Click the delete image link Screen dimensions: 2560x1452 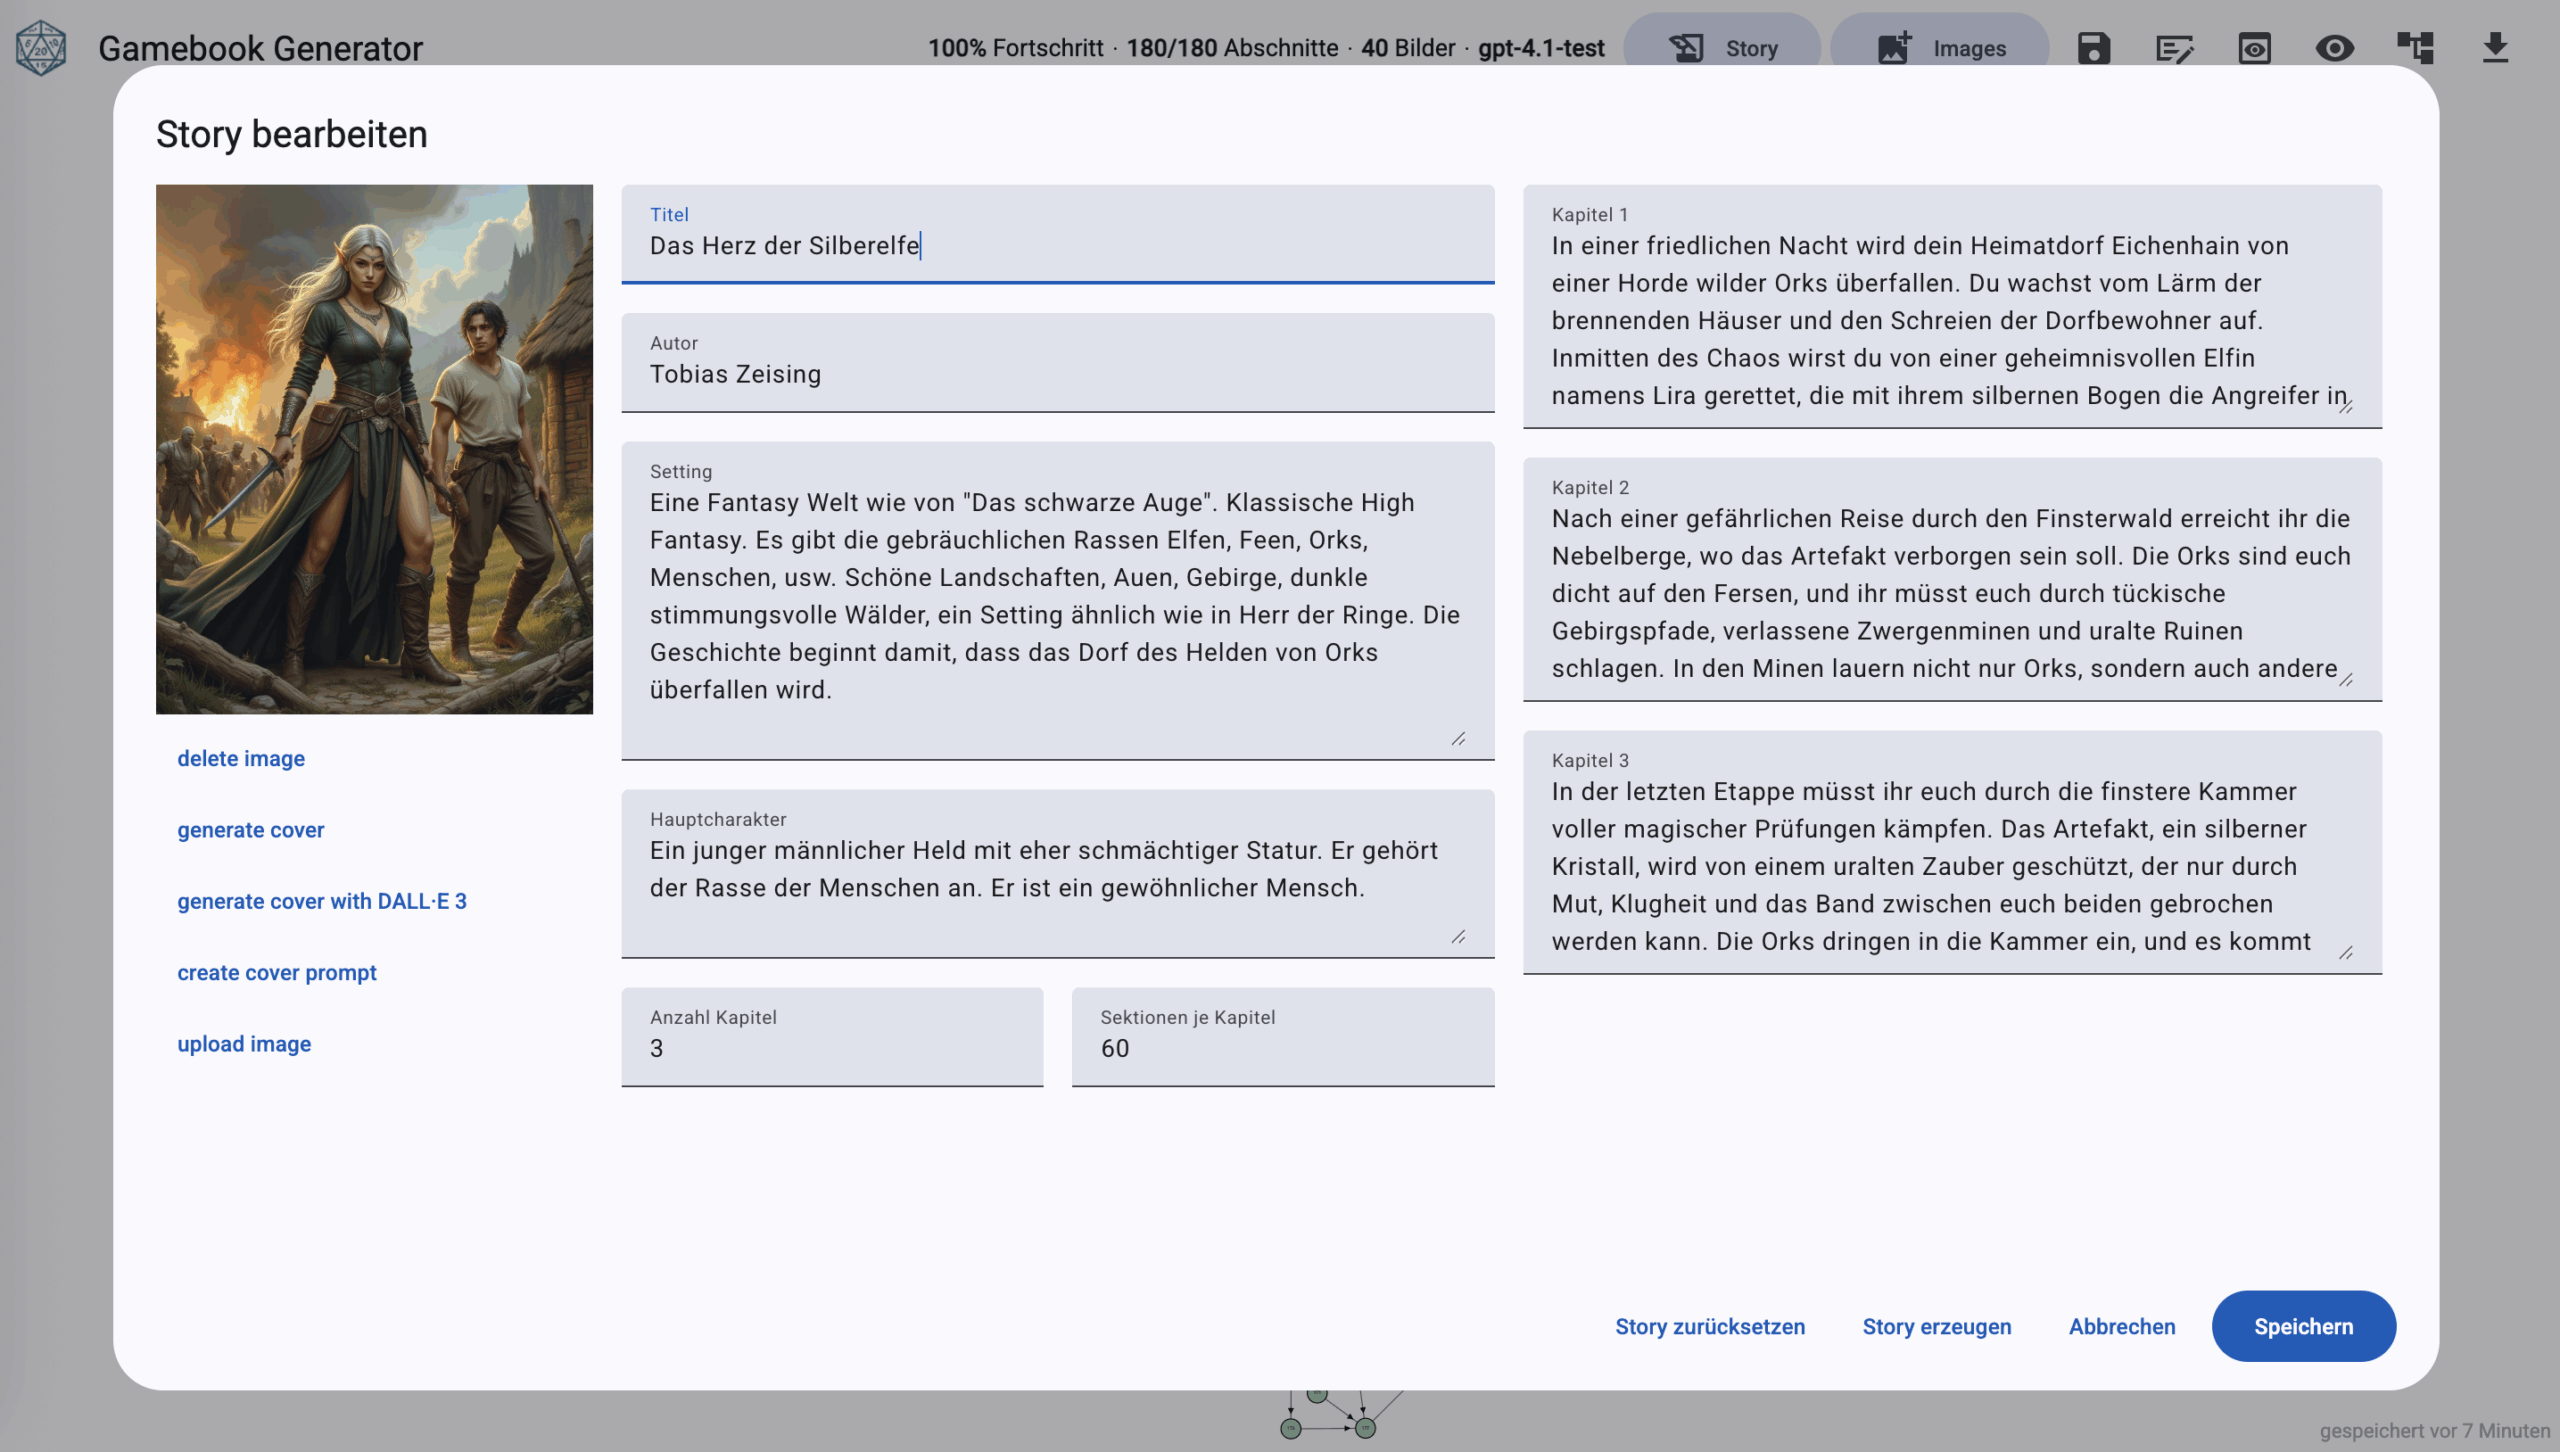(241, 758)
